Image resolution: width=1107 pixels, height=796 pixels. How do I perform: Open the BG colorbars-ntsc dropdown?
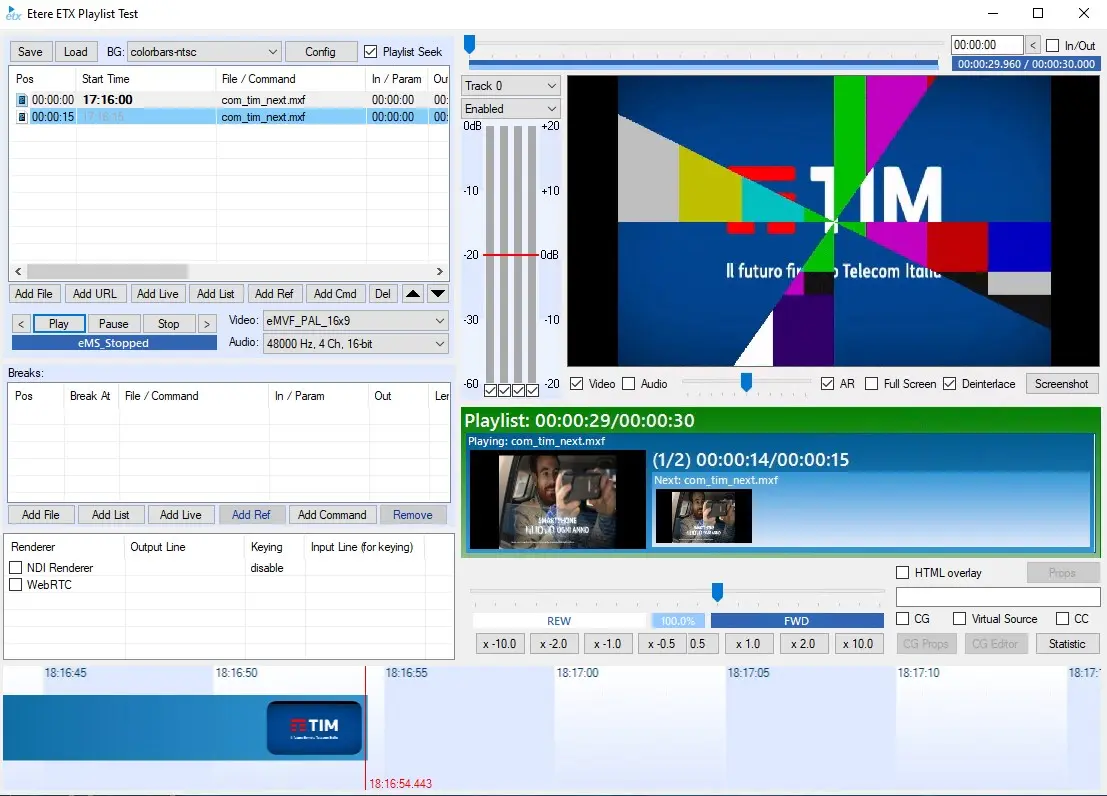(204, 52)
